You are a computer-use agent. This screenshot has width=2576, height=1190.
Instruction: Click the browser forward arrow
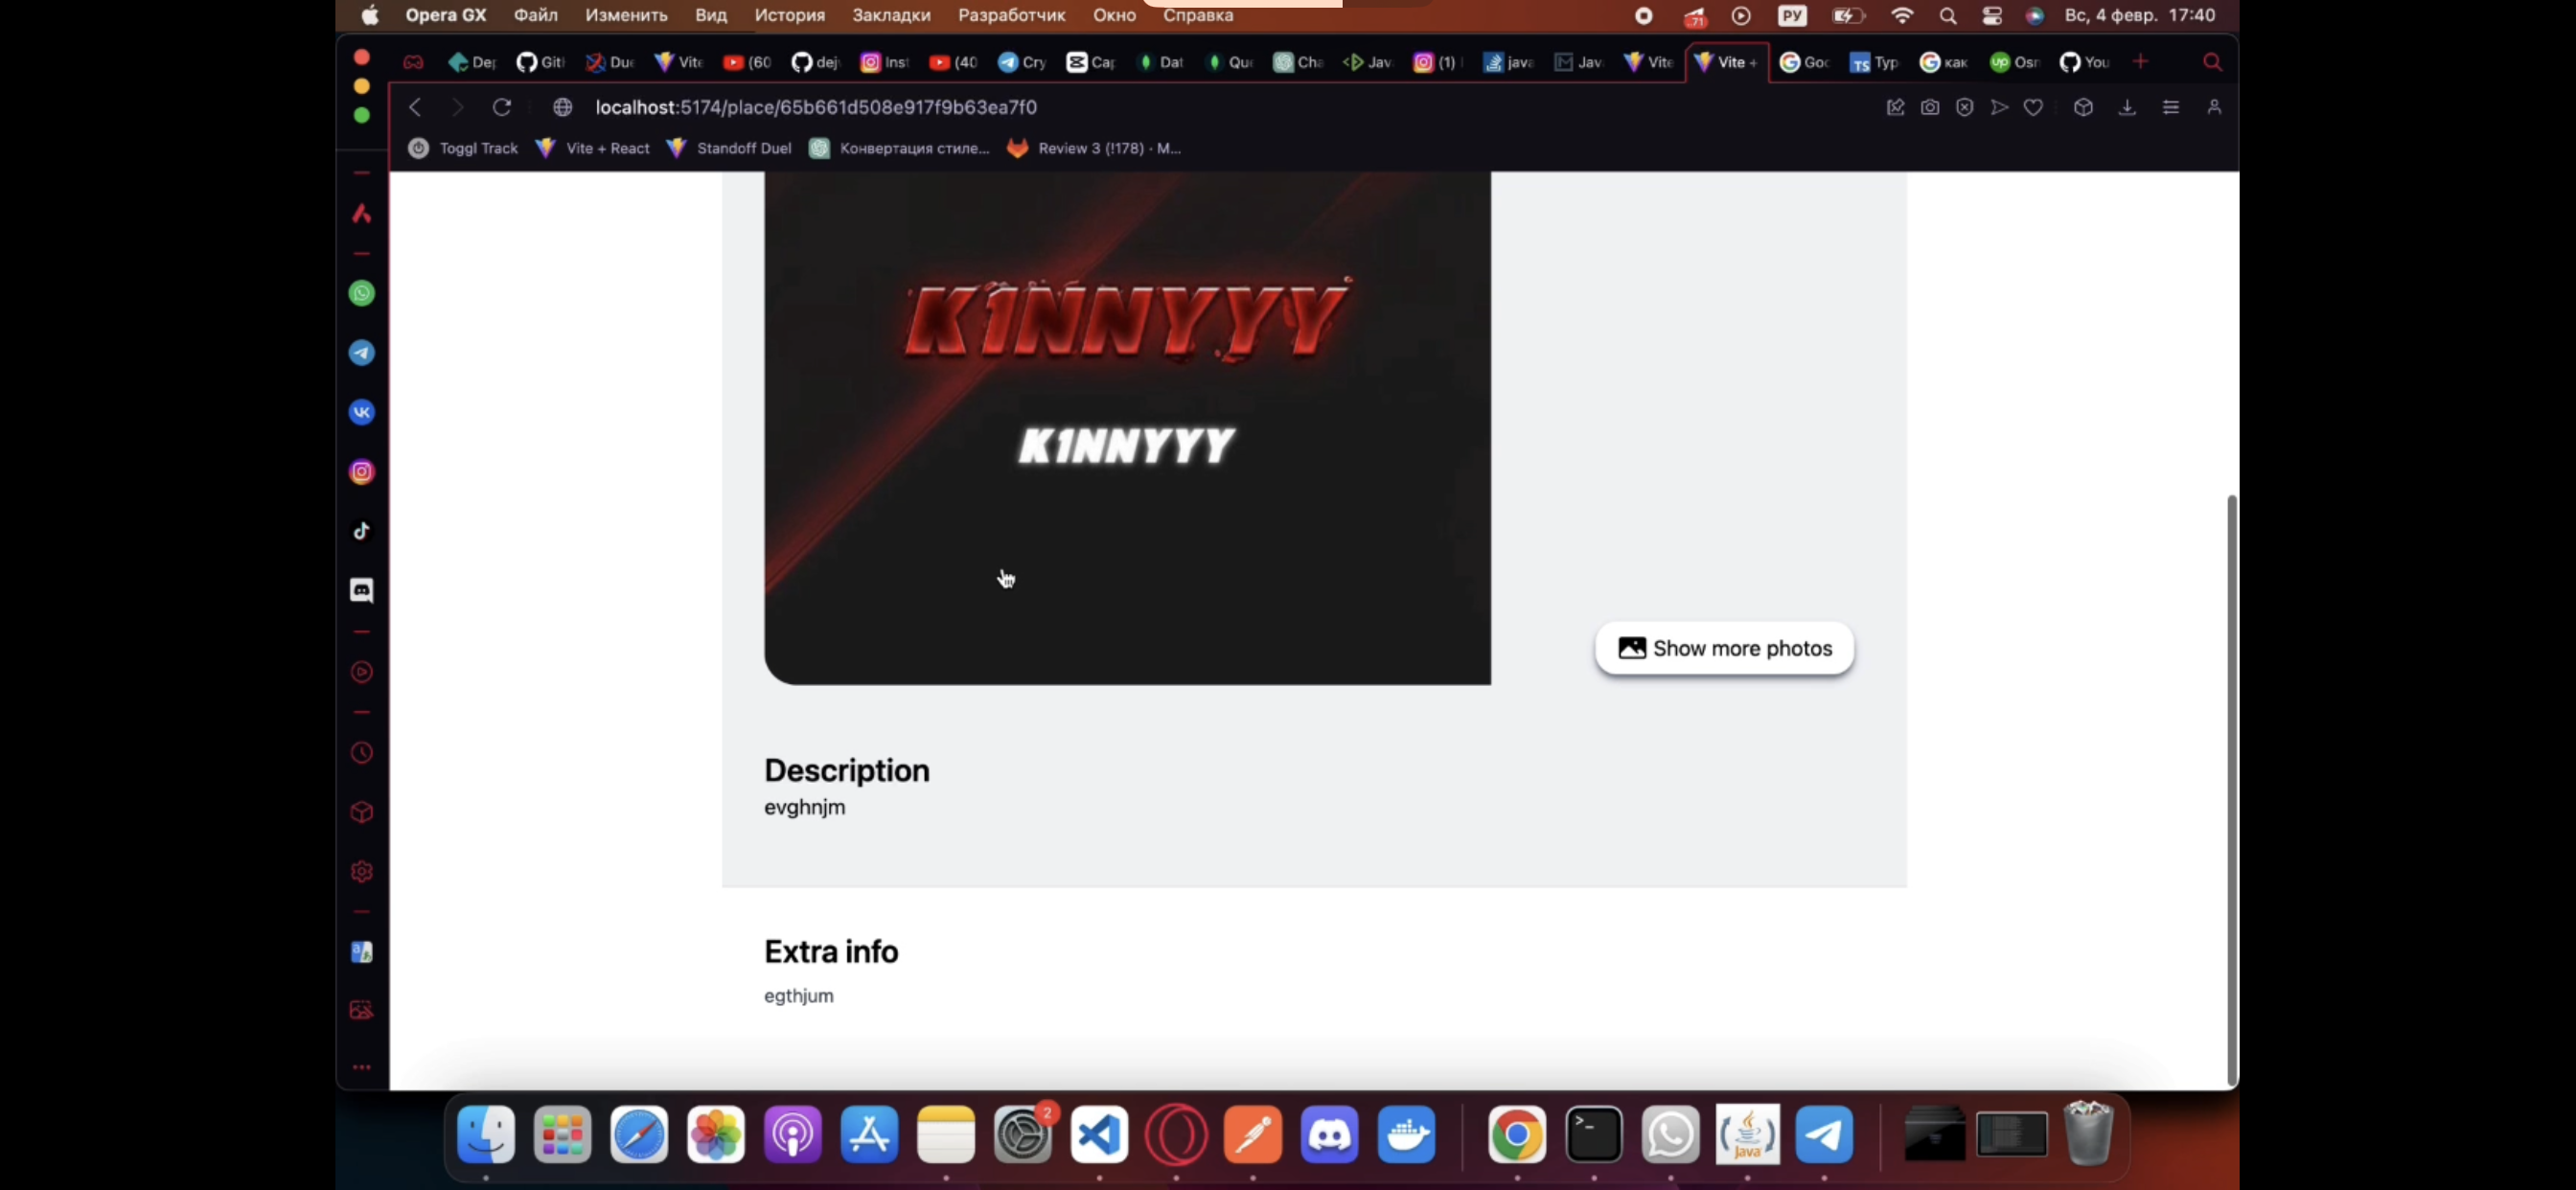(457, 107)
